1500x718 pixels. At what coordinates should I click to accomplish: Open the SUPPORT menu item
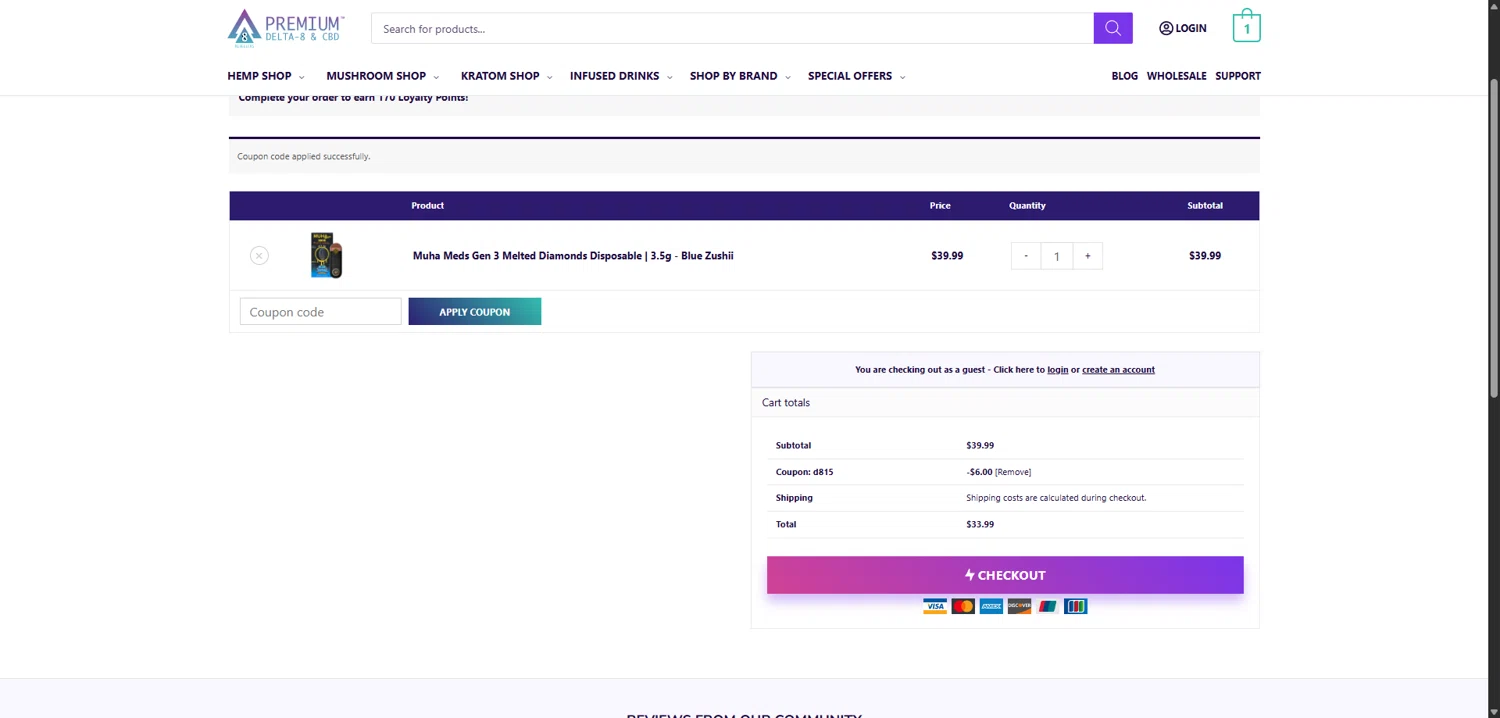1238,76
